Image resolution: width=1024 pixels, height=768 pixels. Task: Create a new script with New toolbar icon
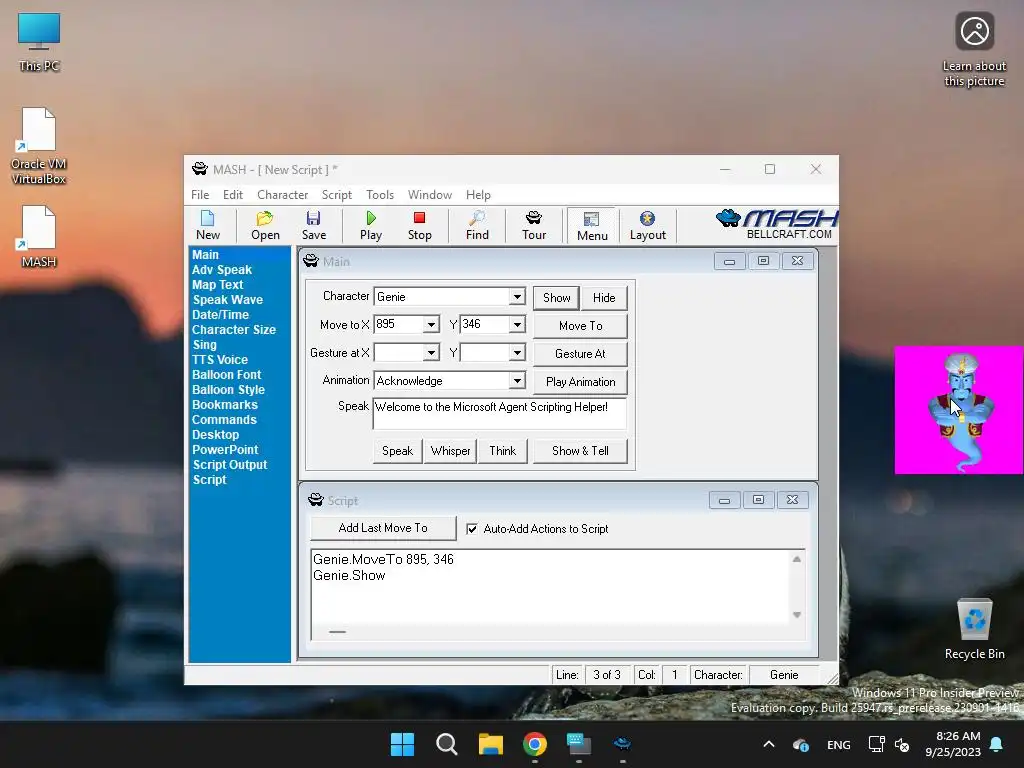point(208,225)
